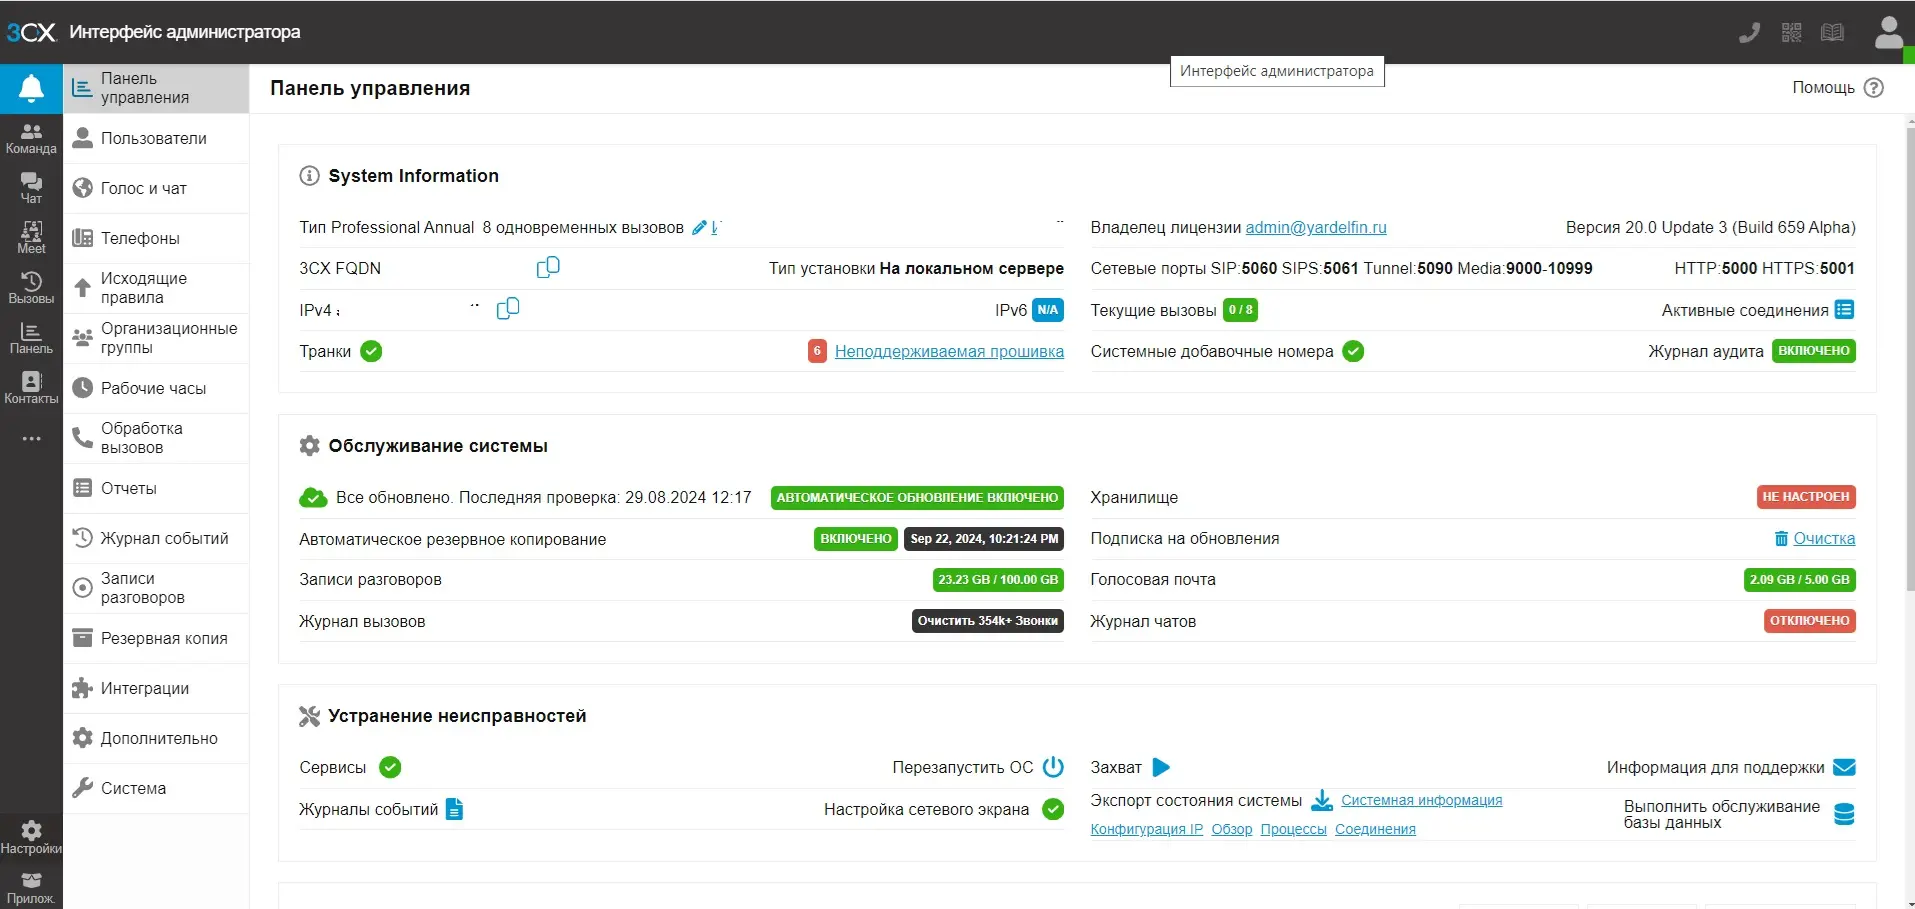1915x909 pixels.
Task: Open the notifications bell panel
Action: (x=31, y=89)
